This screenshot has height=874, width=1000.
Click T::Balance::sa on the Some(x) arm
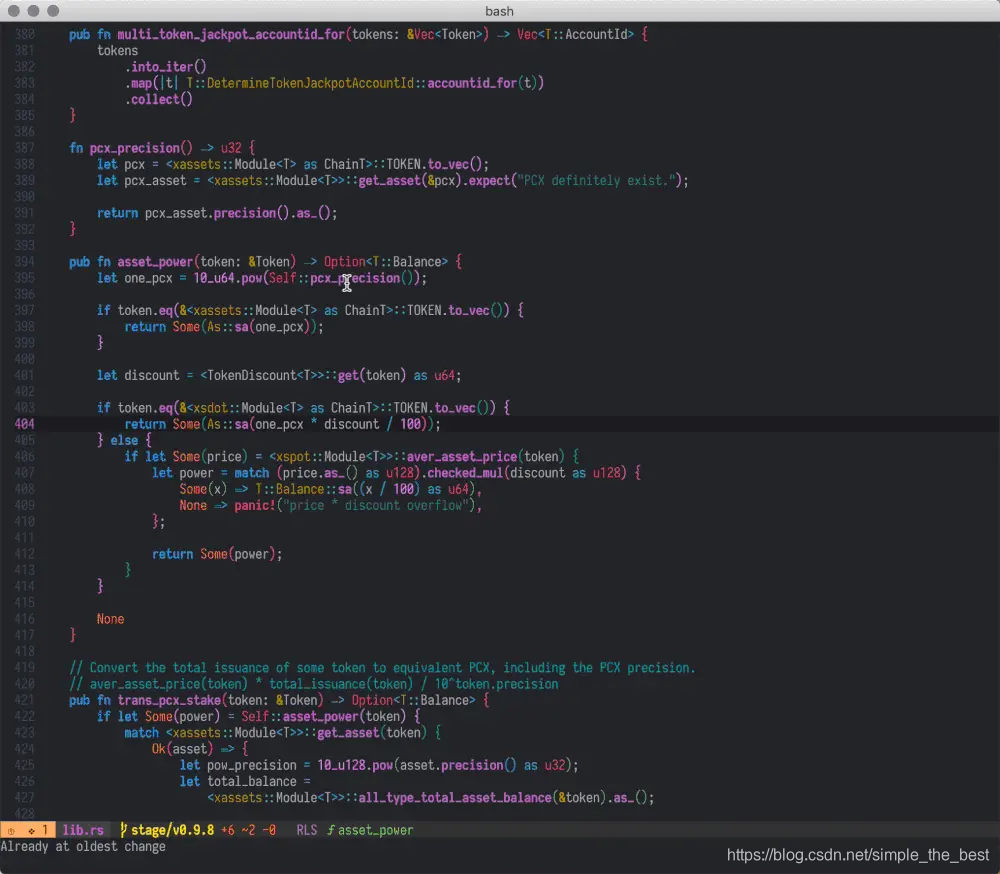point(304,489)
